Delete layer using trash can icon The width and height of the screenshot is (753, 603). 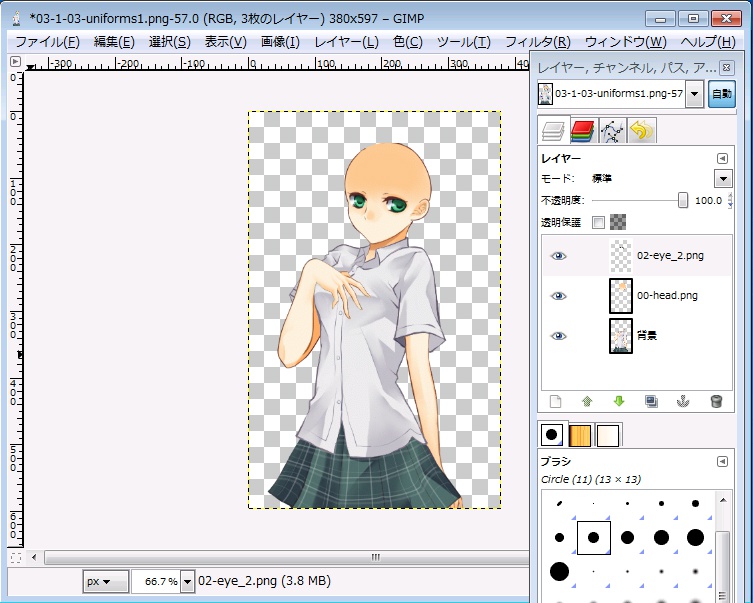[x=716, y=401]
